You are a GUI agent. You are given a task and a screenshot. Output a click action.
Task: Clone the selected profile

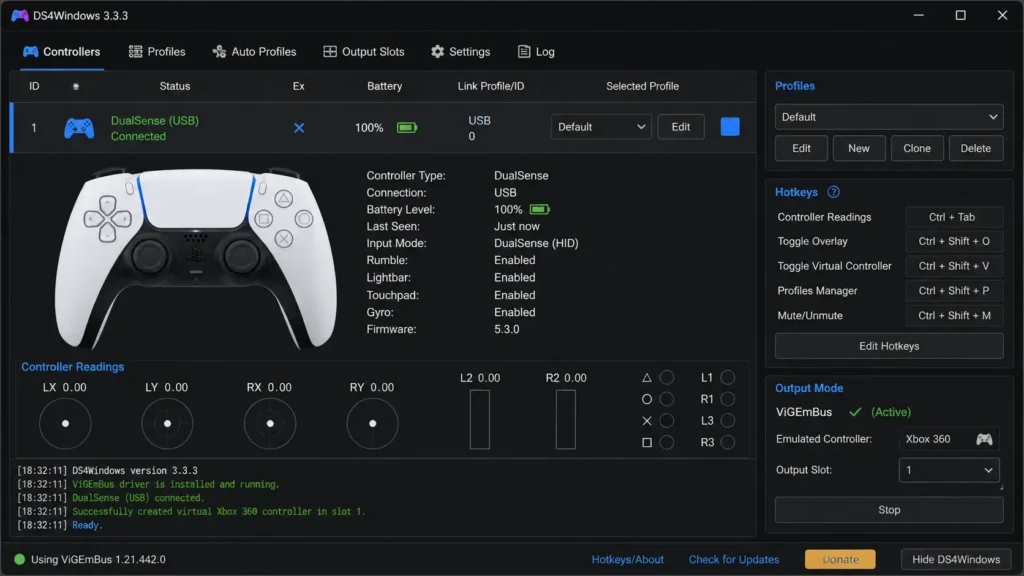coord(917,148)
